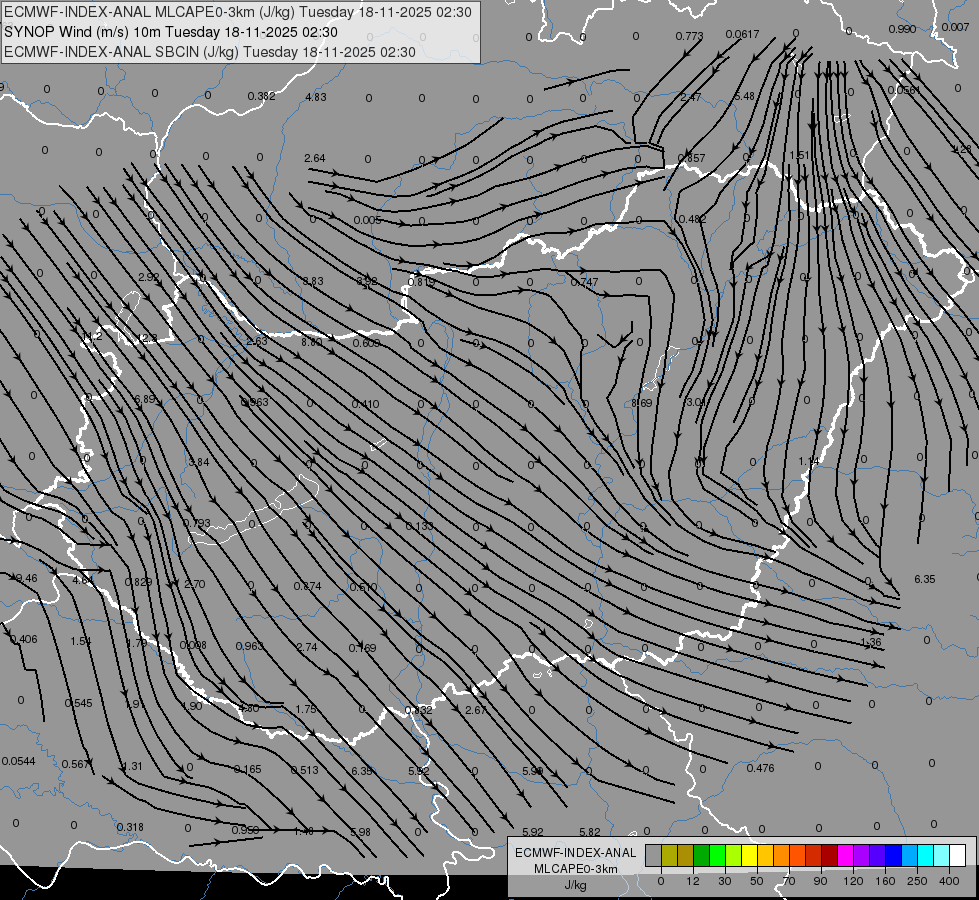The image size is (979, 900).
Task: Click the map value 0.0617
Action: point(742,34)
